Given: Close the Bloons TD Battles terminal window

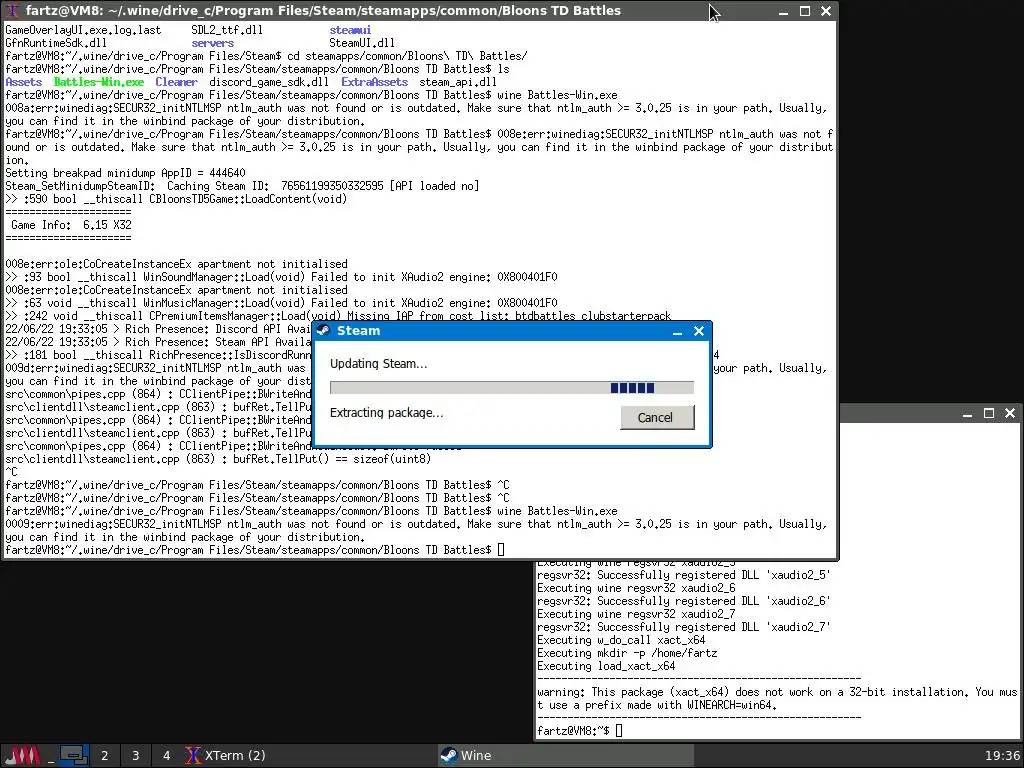Looking at the screenshot, I should point(825,11).
